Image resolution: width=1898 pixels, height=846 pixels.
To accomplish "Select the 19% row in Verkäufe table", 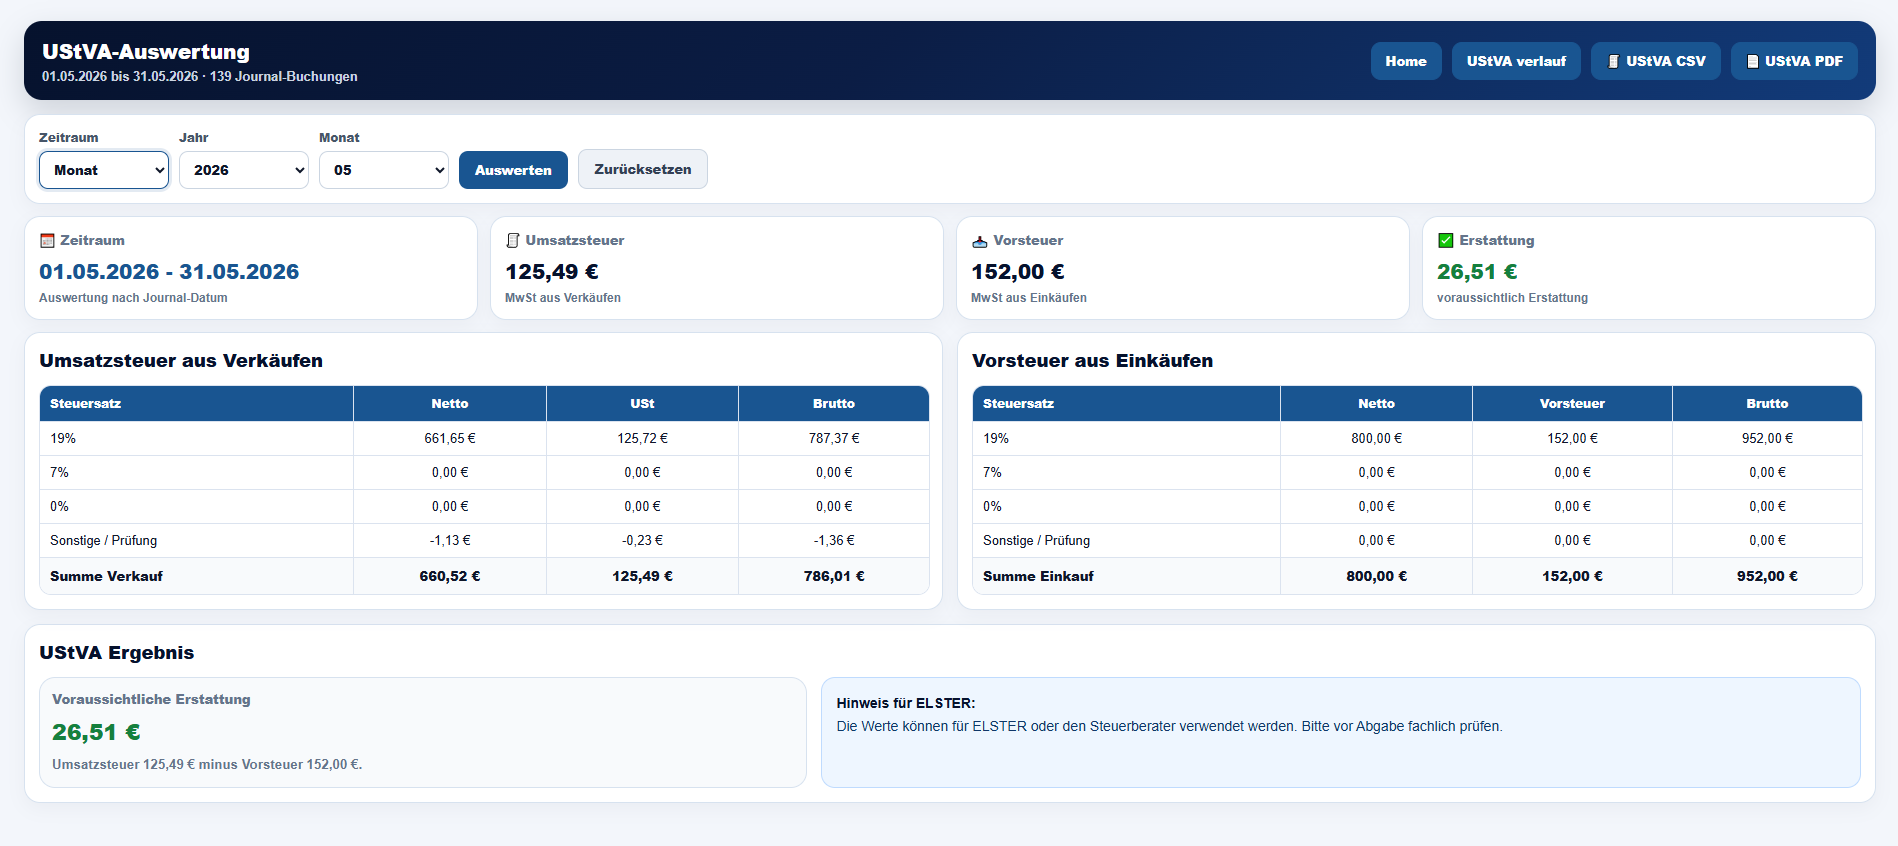I will [x=484, y=438].
